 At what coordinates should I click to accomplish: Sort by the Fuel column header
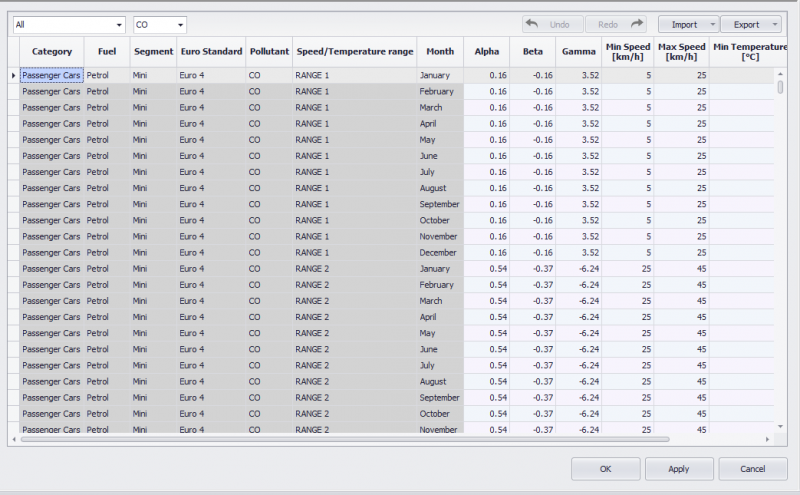click(107, 52)
